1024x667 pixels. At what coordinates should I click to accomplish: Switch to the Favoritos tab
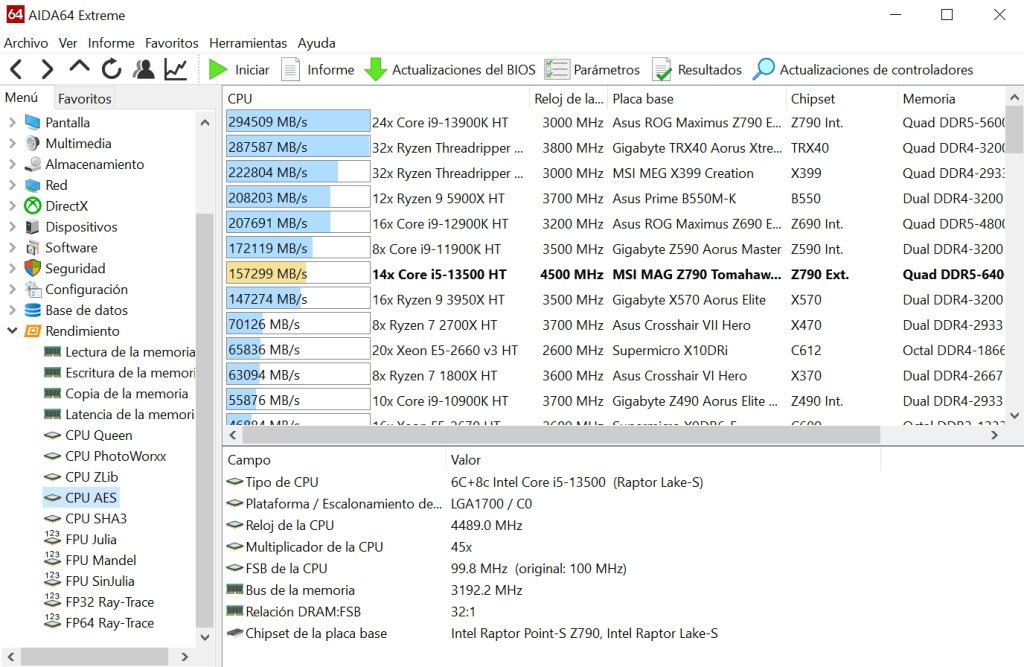coord(85,99)
